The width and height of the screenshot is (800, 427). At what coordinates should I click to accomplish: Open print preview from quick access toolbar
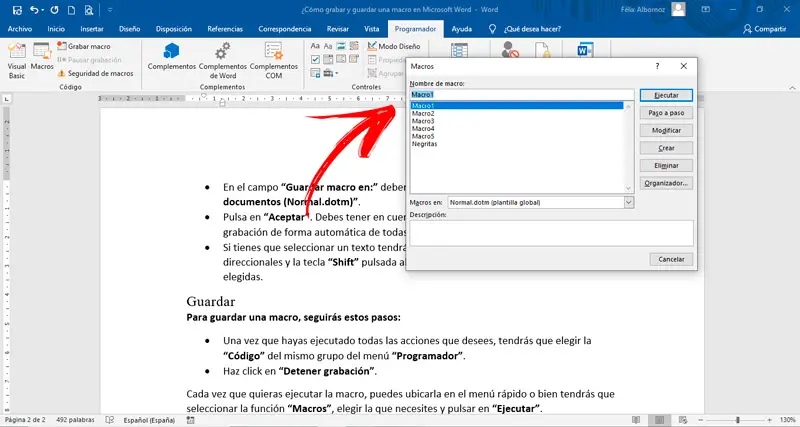[89, 10]
